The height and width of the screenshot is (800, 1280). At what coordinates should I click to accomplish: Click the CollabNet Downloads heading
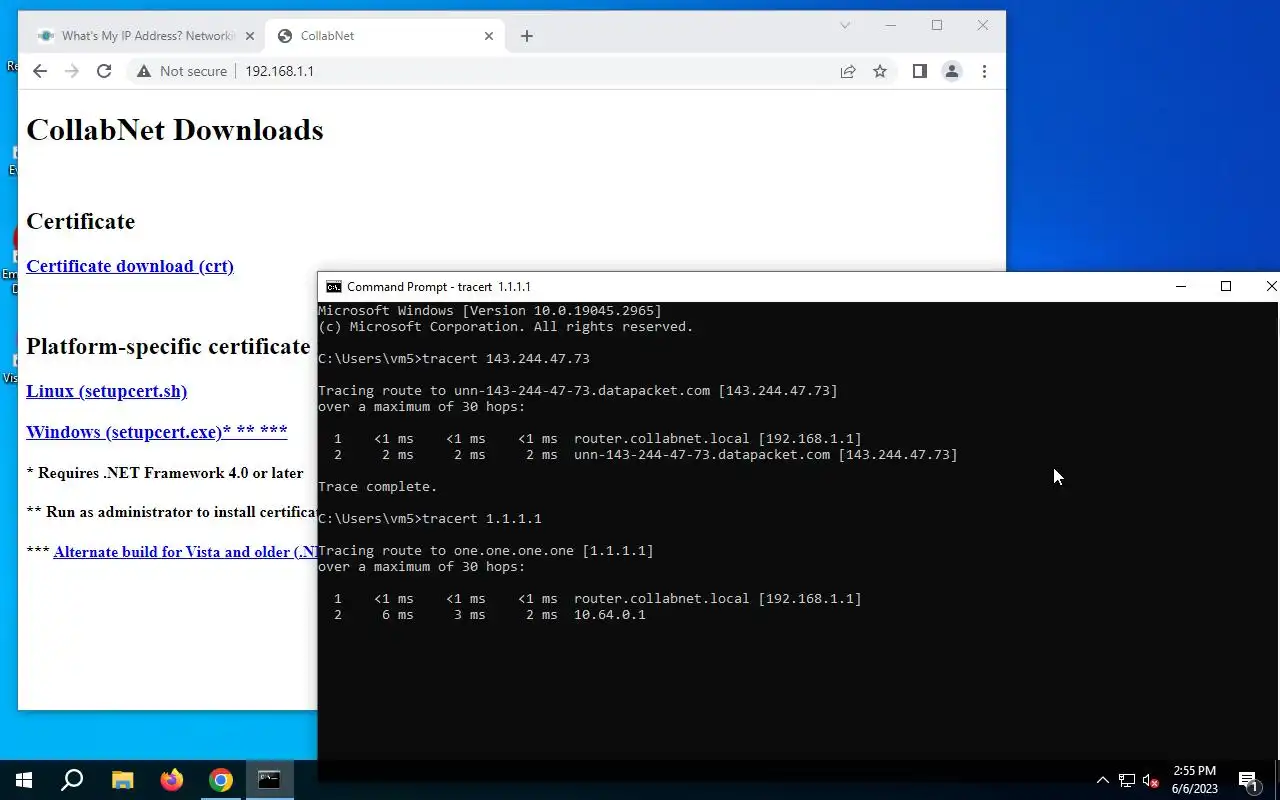point(175,130)
